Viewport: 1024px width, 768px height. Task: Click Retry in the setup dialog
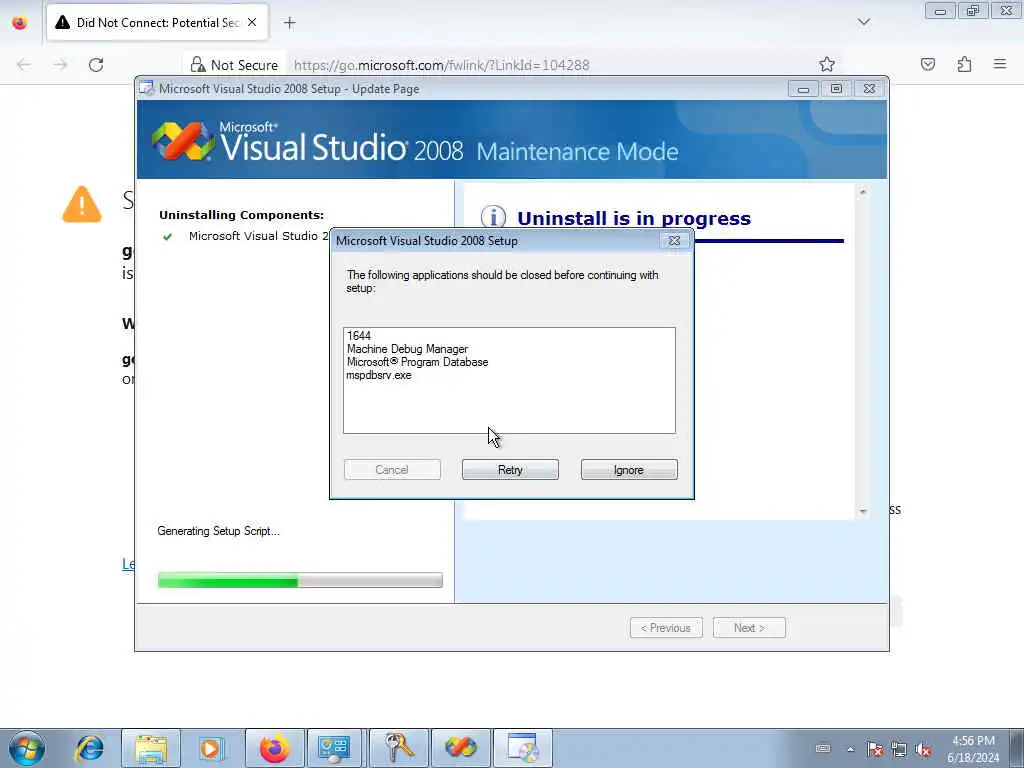pyautogui.click(x=510, y=470)
